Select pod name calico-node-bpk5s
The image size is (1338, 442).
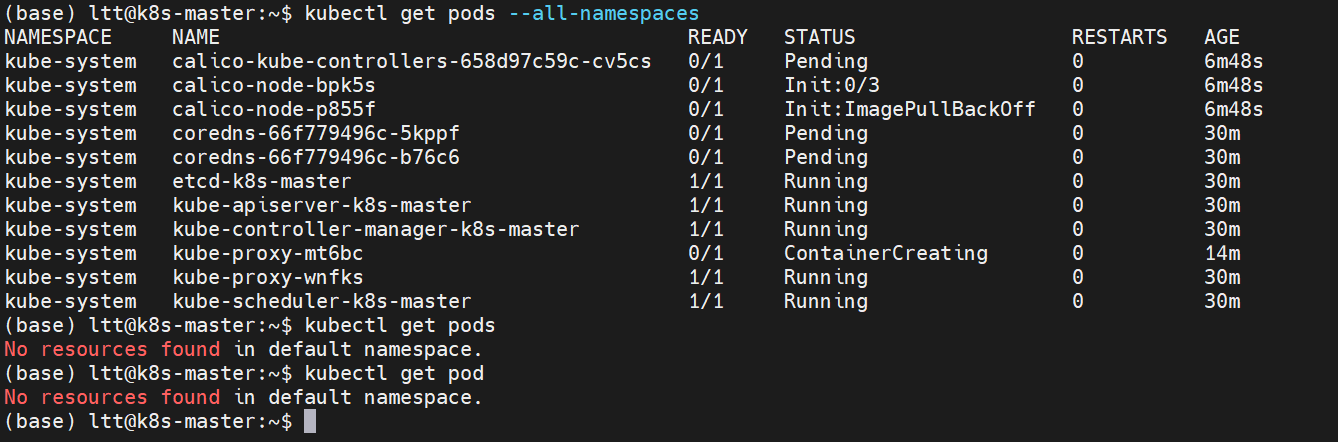coord(274,85)
